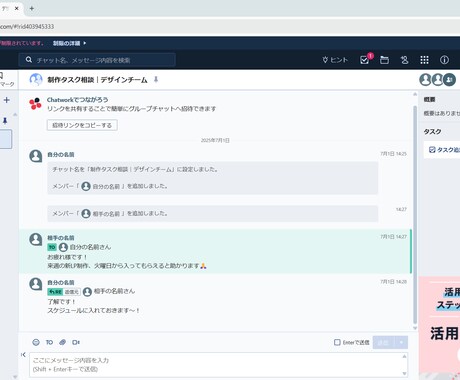
Task: Click the browser address bar URL
Action: tap(27, 26)
